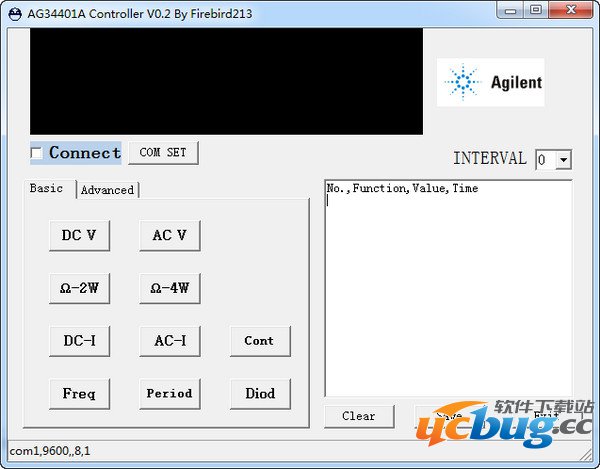Start the Cont continuity test

(260, 341)
